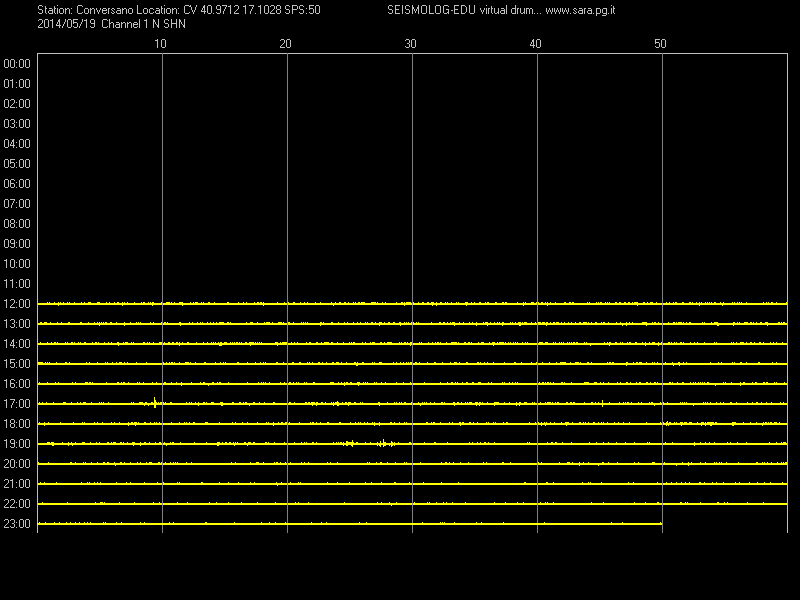Click the 16:00 hour label
Viewport: 800px width, 600px height.
(x=17, y=384)
